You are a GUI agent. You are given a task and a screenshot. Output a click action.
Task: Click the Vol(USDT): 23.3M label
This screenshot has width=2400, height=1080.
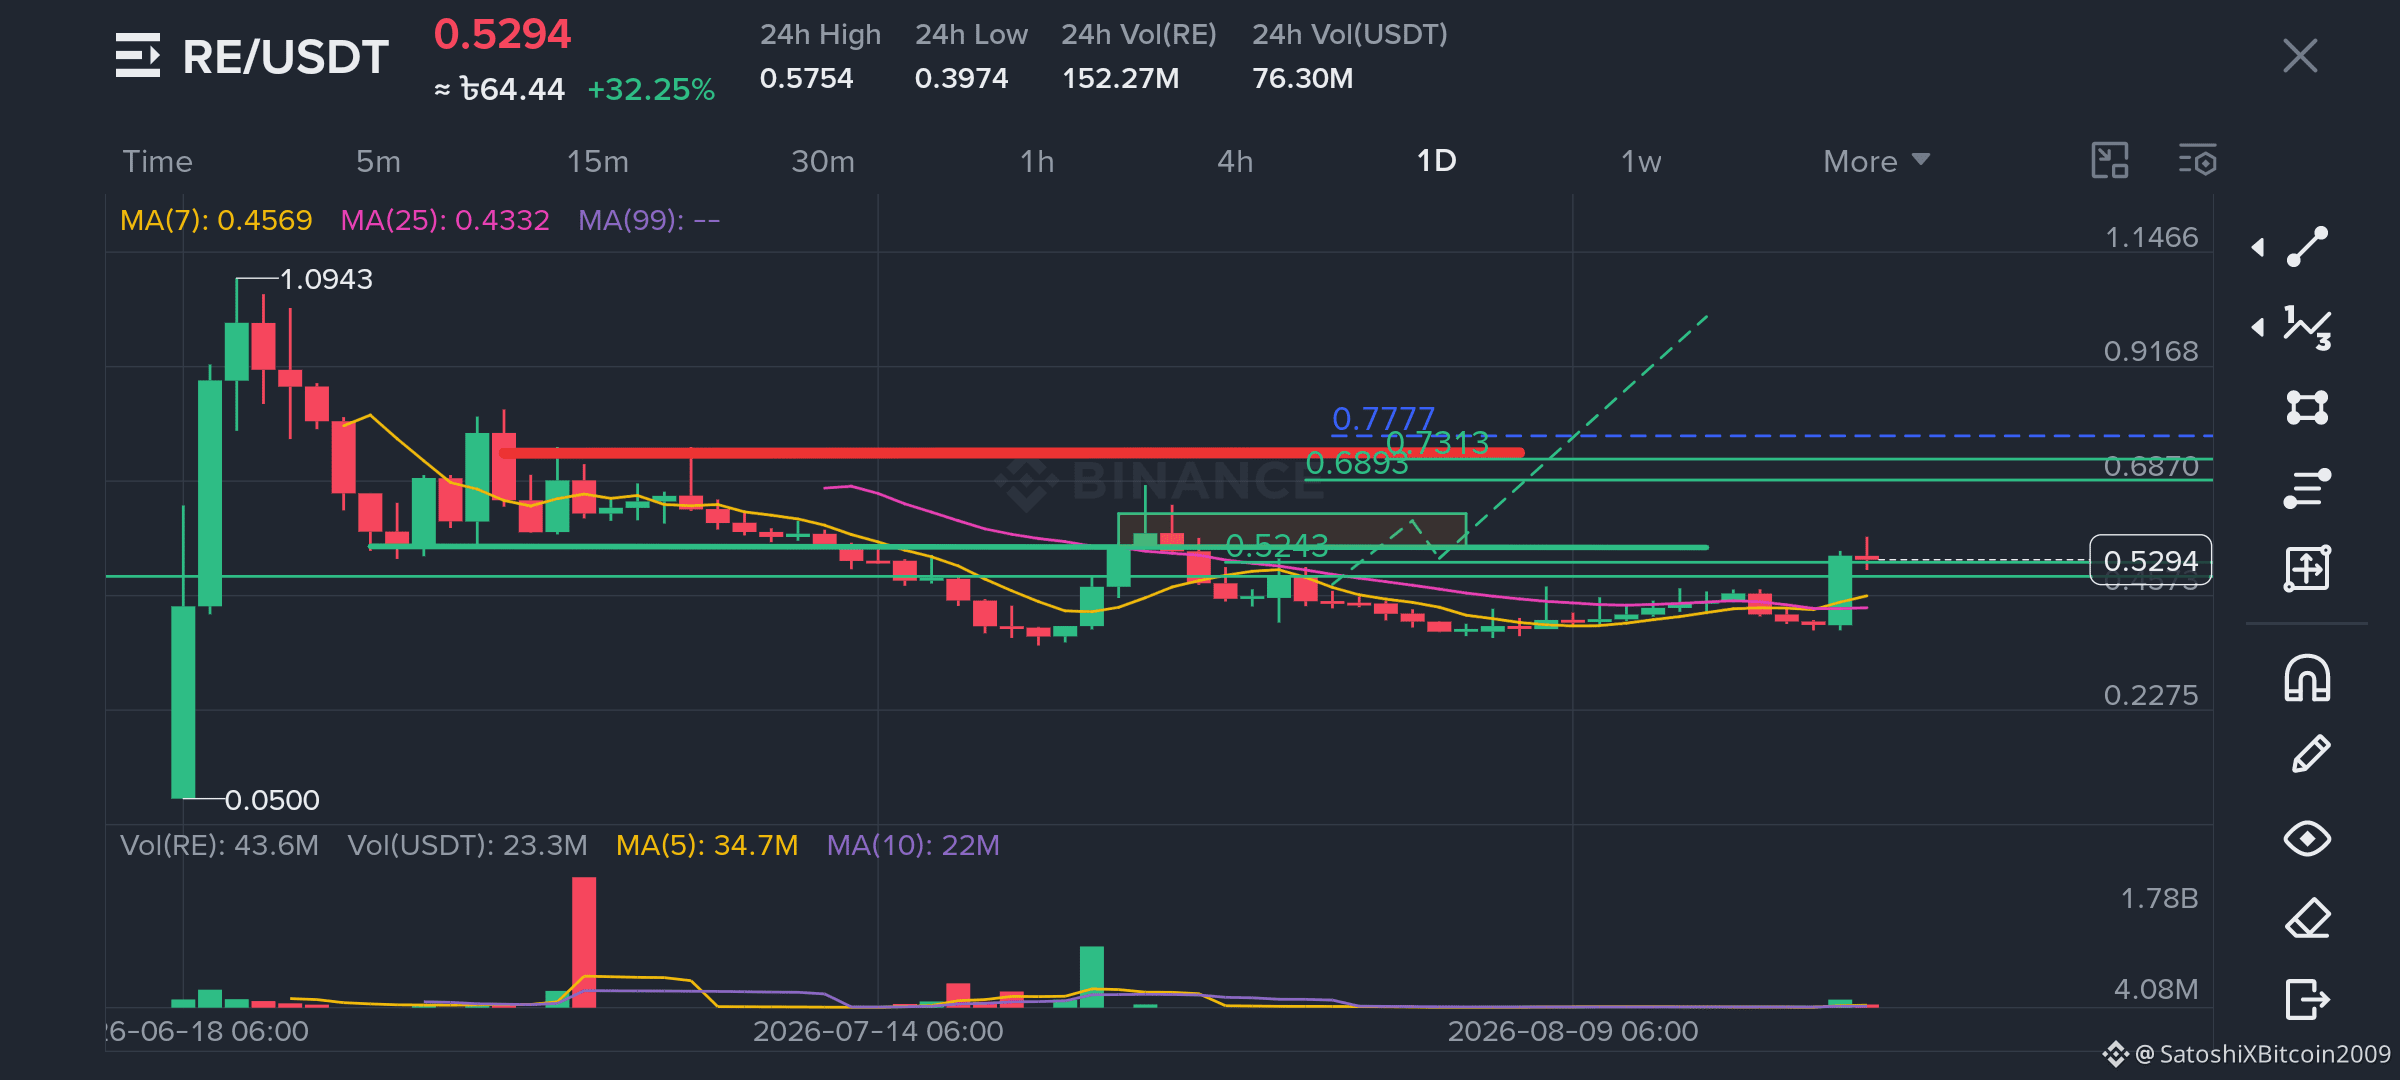point(467,845)
